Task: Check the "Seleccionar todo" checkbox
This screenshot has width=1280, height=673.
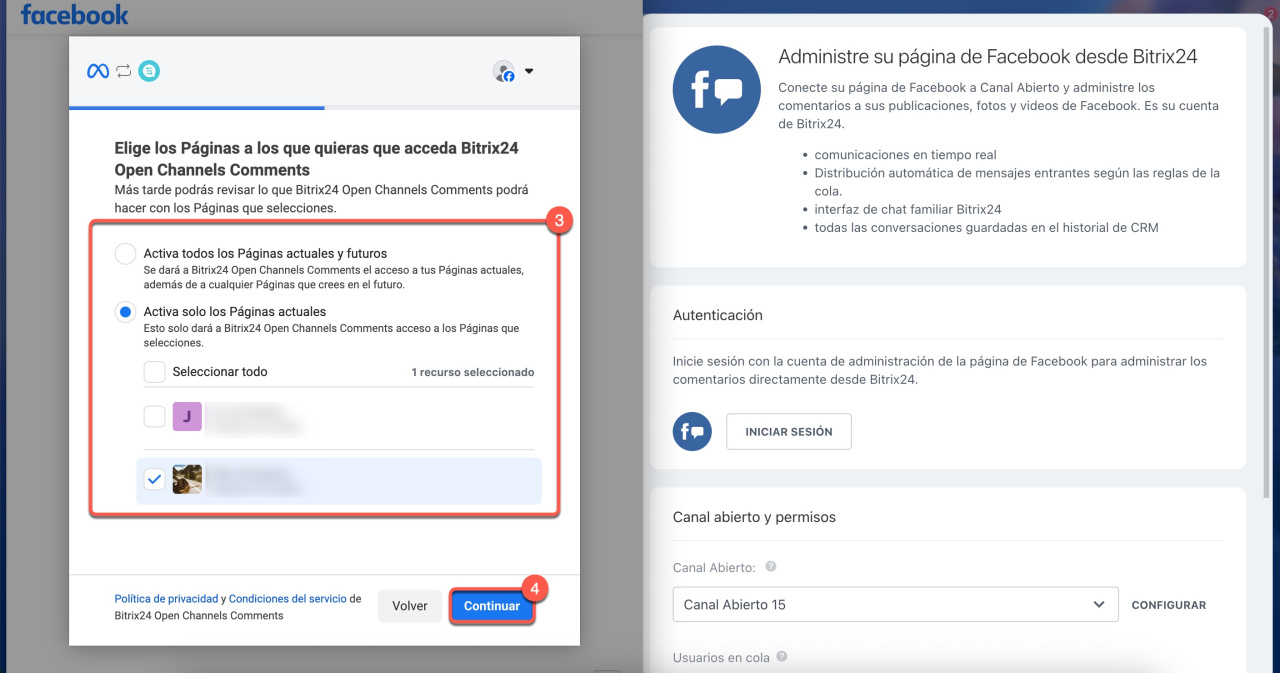Action: point(154,372)
